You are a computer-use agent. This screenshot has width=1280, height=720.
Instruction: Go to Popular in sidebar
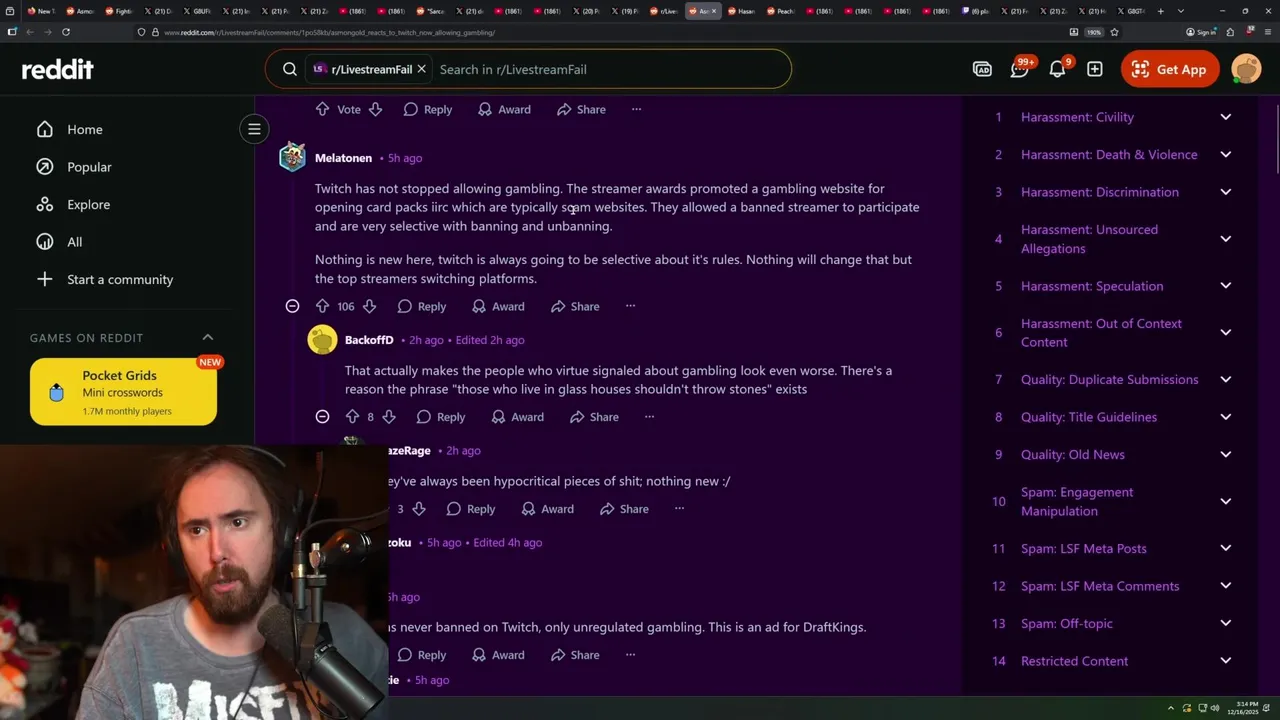point(89,167)
